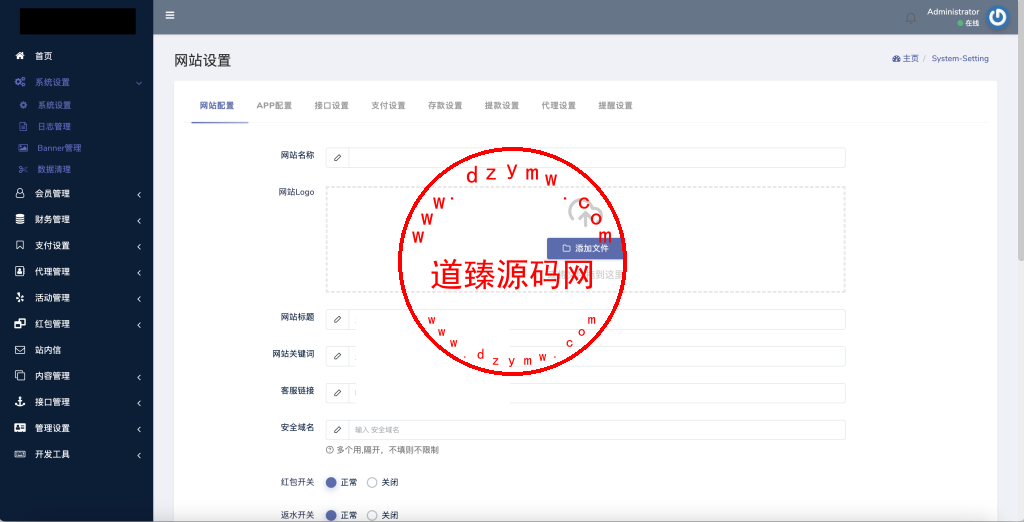
Task: Click pencil icon of 客服链接 field
Action: click(338, 393)
